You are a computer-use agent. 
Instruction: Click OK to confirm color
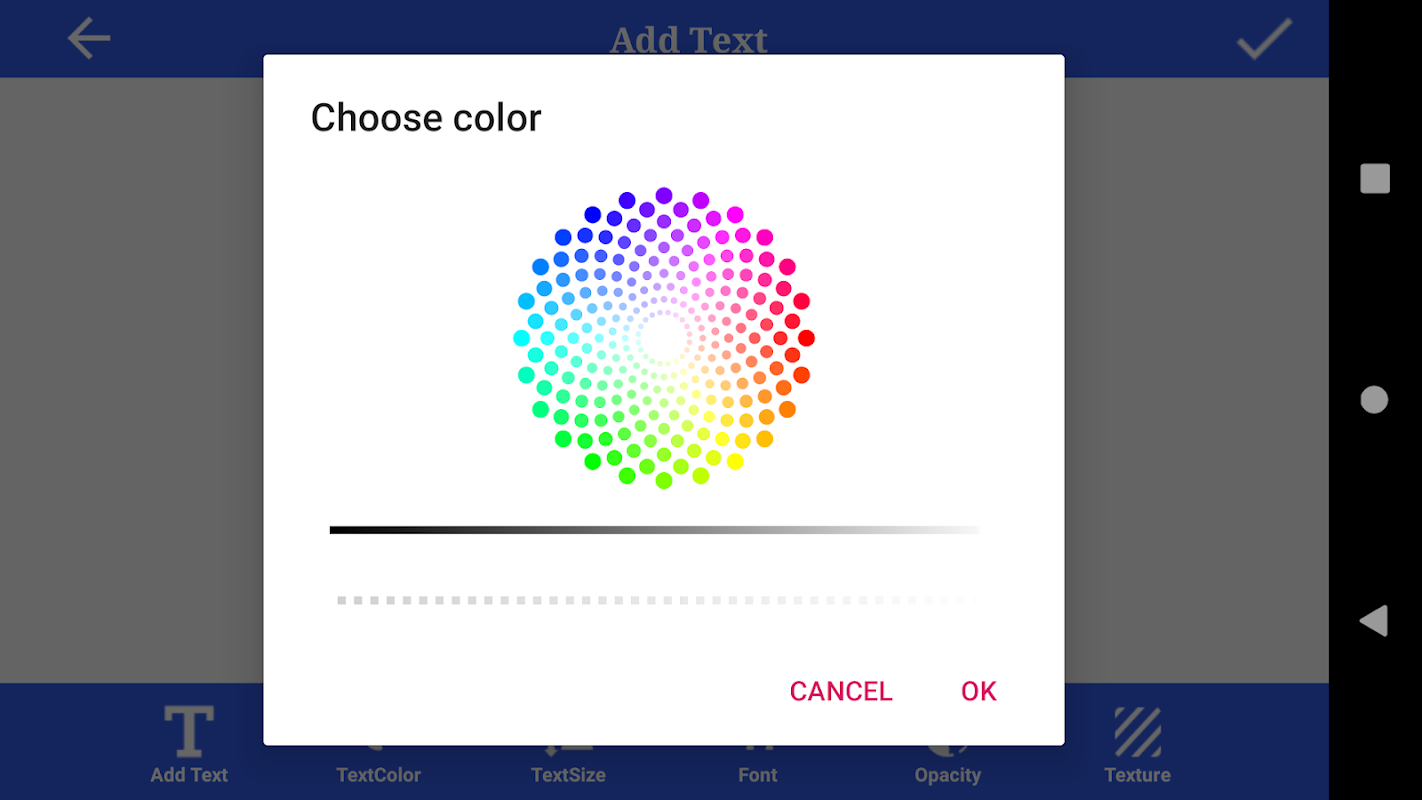coord(978,691)
